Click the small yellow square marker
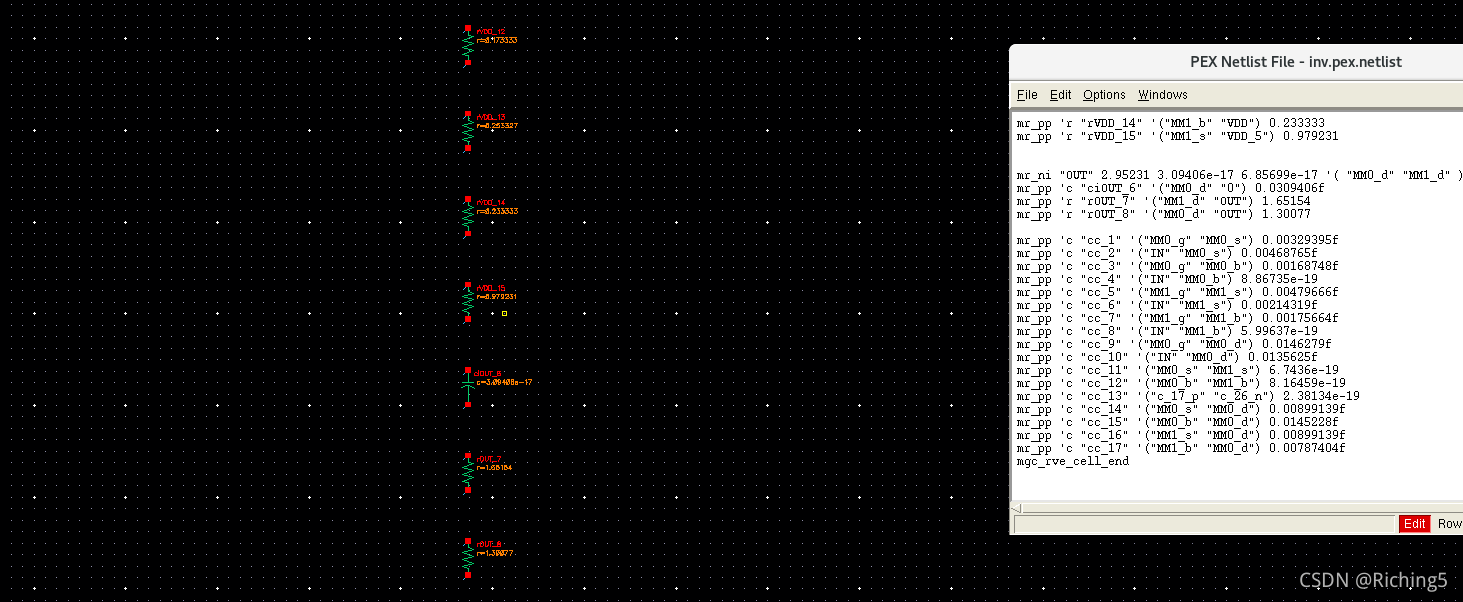 [x=504, y=313]
